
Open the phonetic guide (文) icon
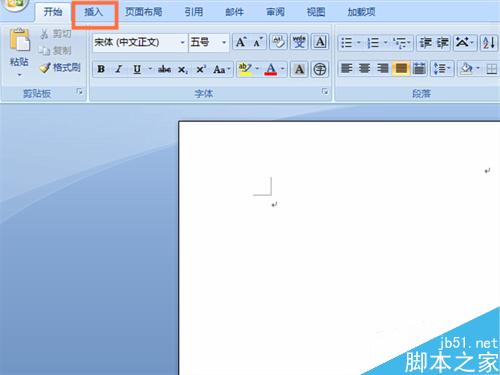[x=299, y=42]
